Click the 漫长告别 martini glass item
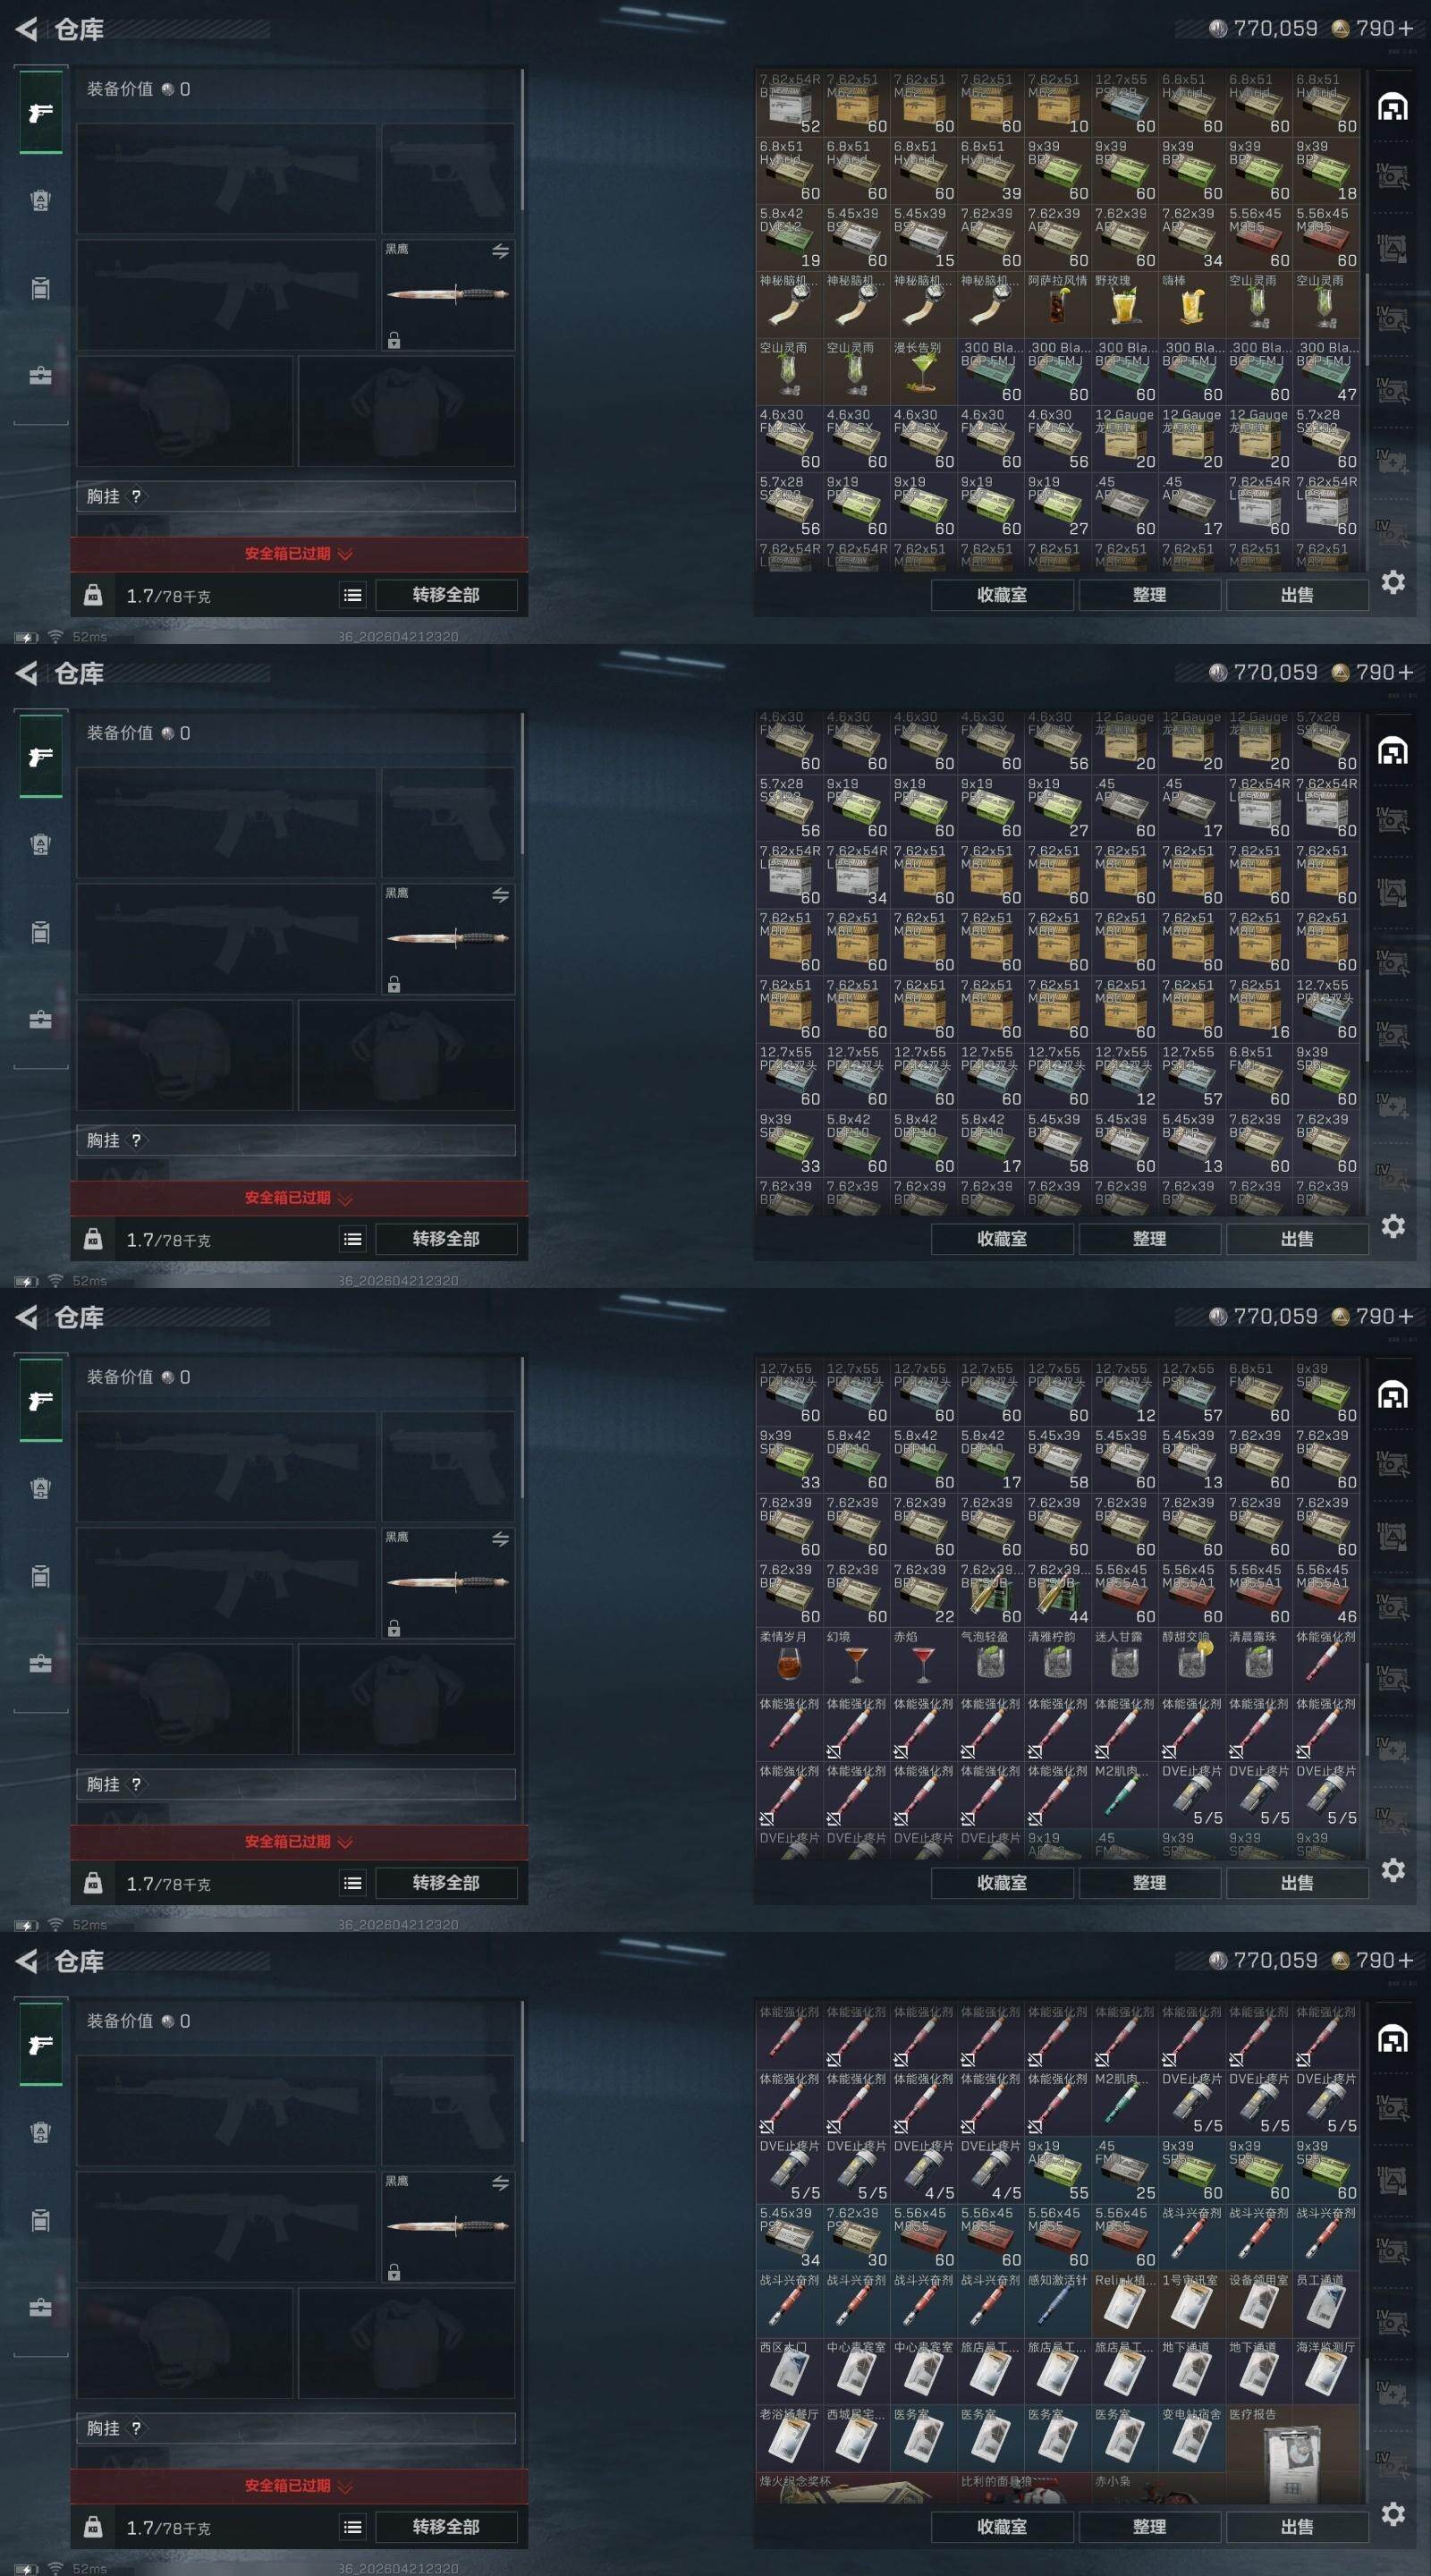1431x2576 pixels. coord(922,372)
